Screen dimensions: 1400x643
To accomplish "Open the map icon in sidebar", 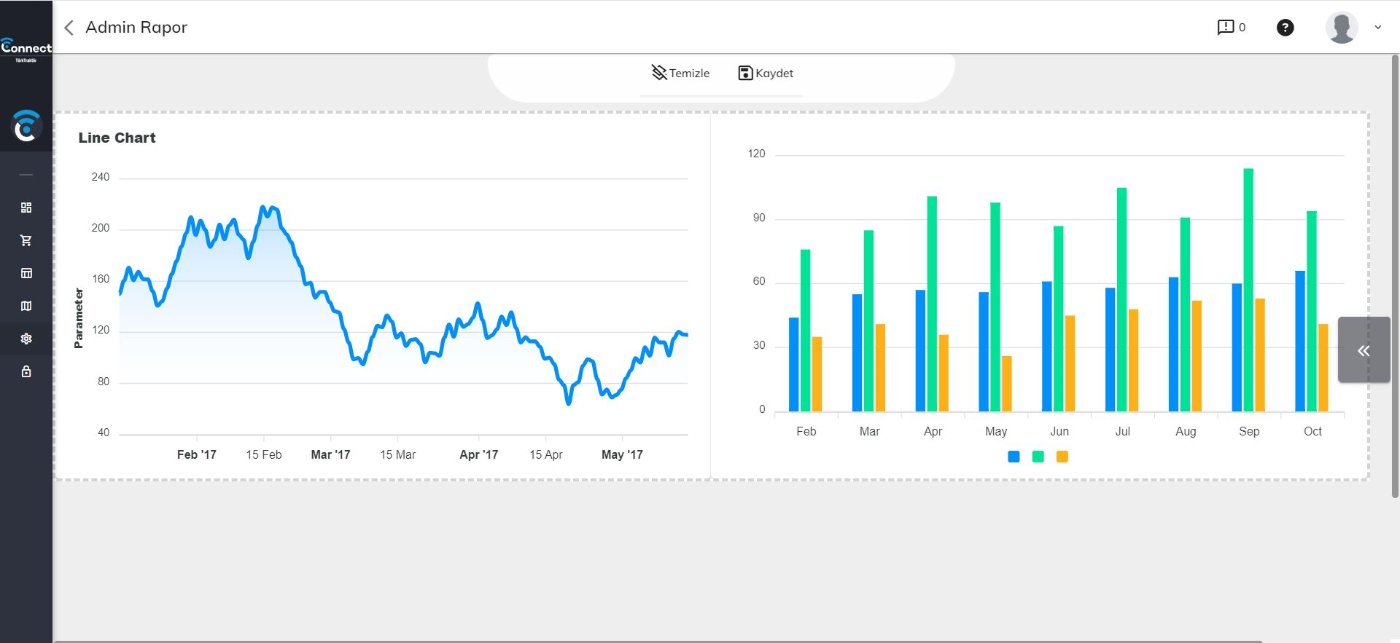I will click(26, 306).
